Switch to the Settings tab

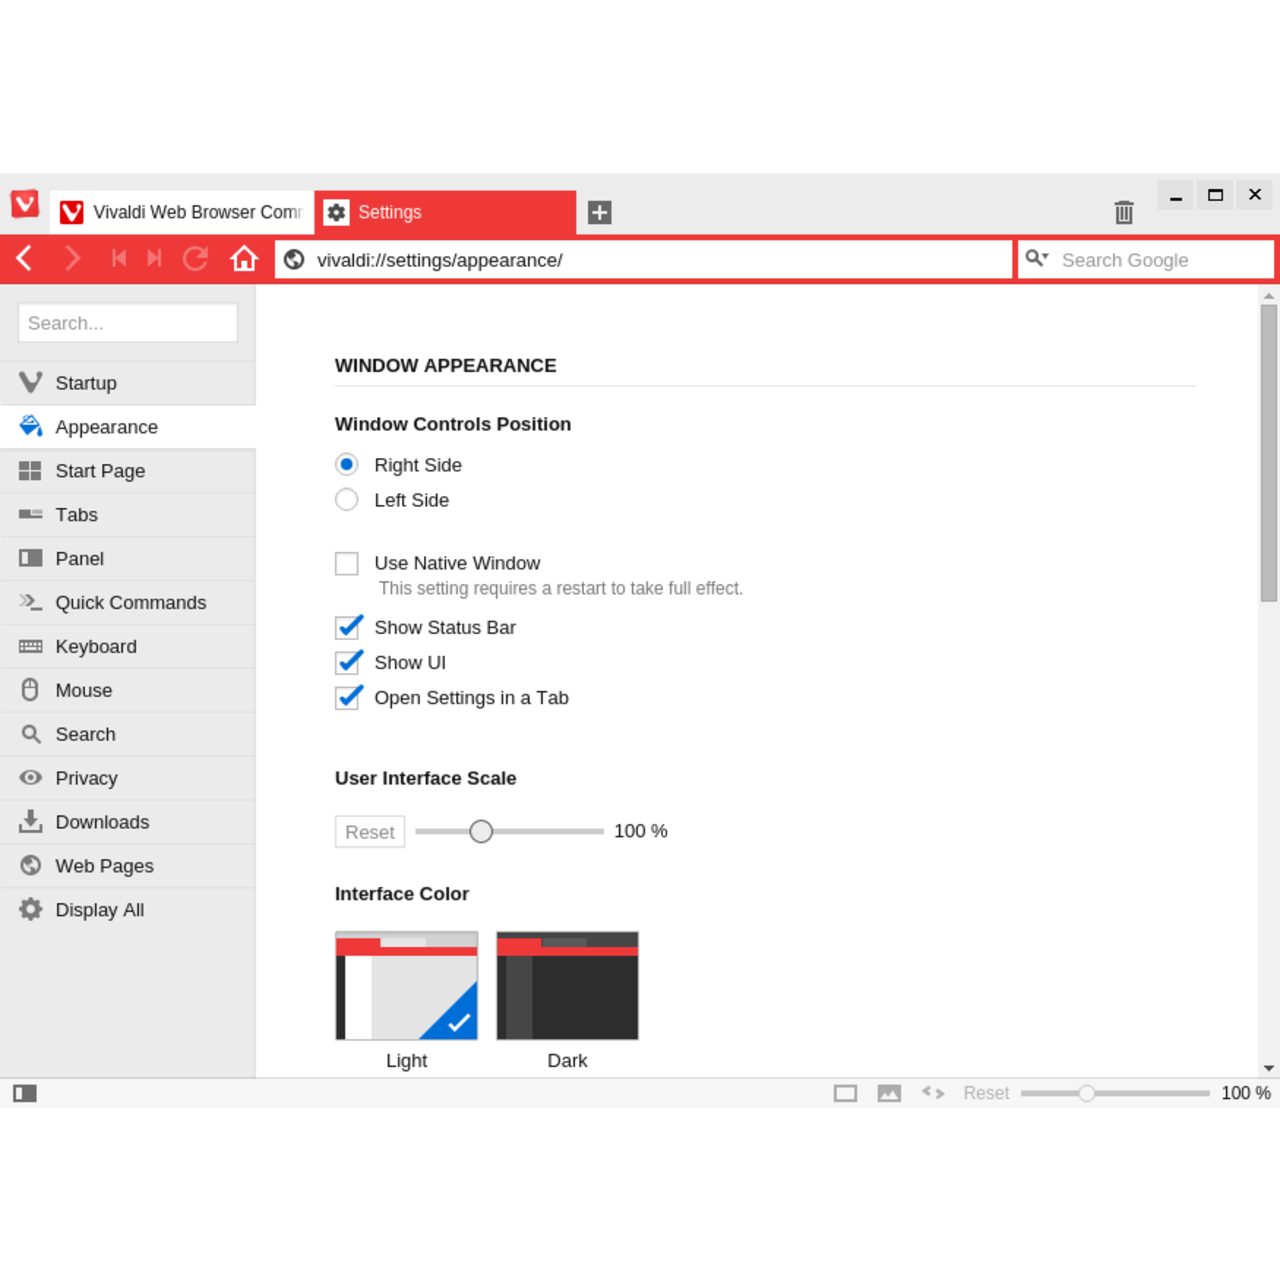(390, 212)
